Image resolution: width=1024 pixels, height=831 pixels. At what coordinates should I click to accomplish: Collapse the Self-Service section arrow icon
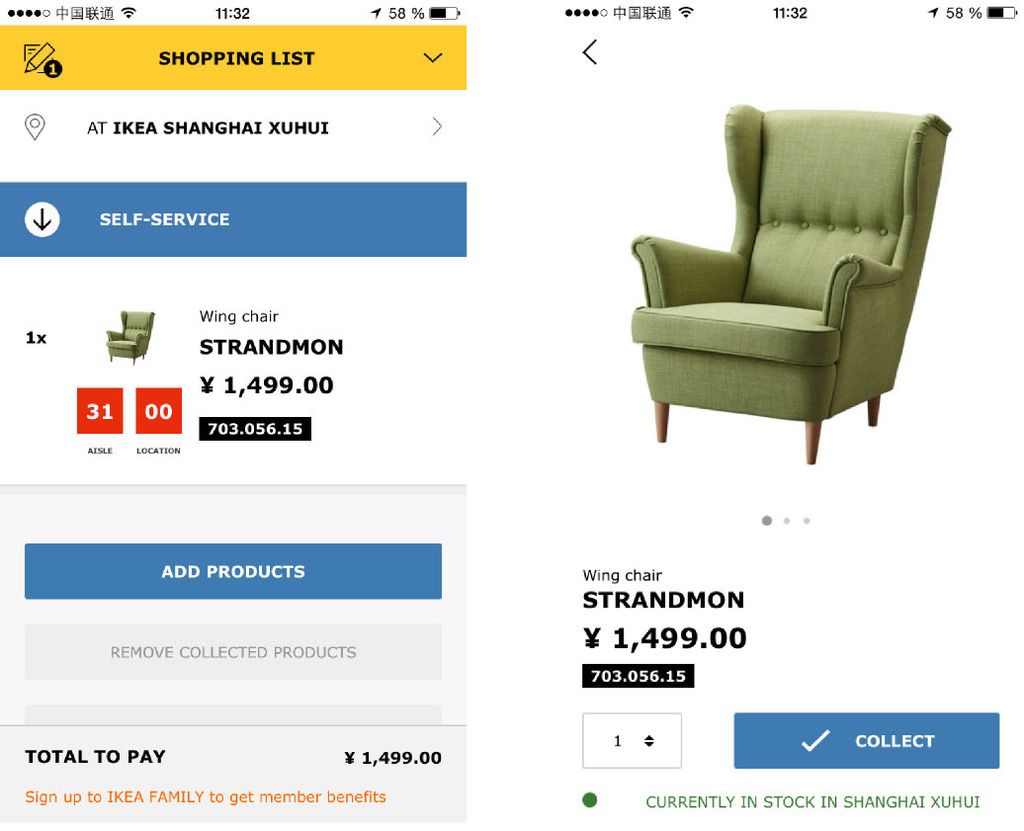(x=42, y=220)
